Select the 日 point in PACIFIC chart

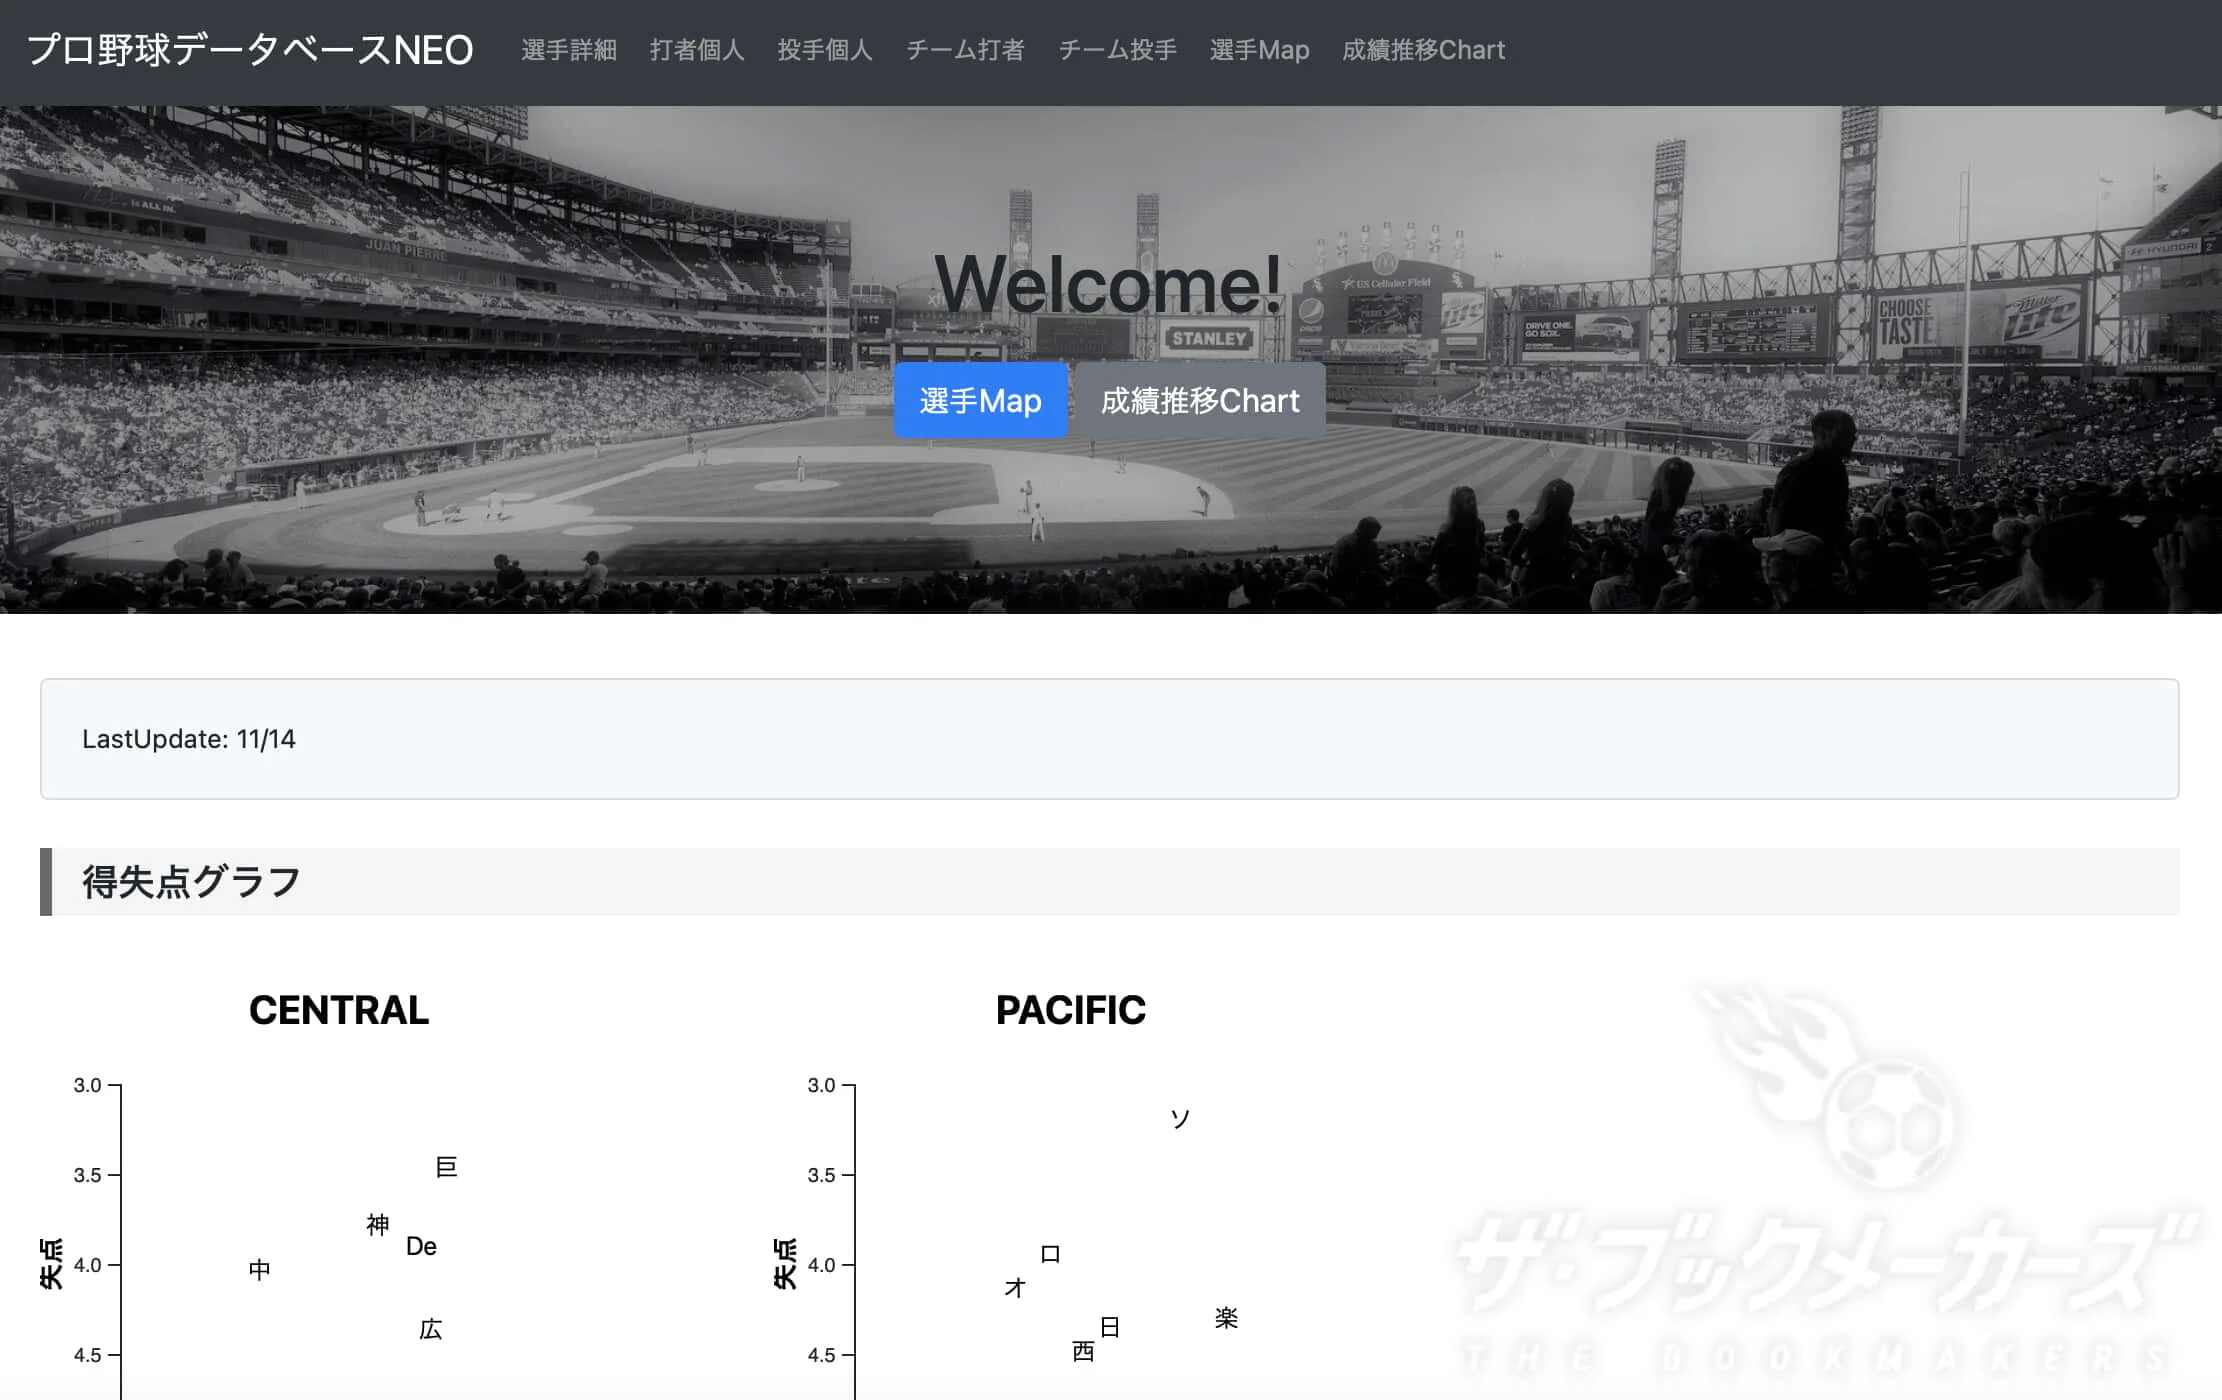[1109, 1327]
